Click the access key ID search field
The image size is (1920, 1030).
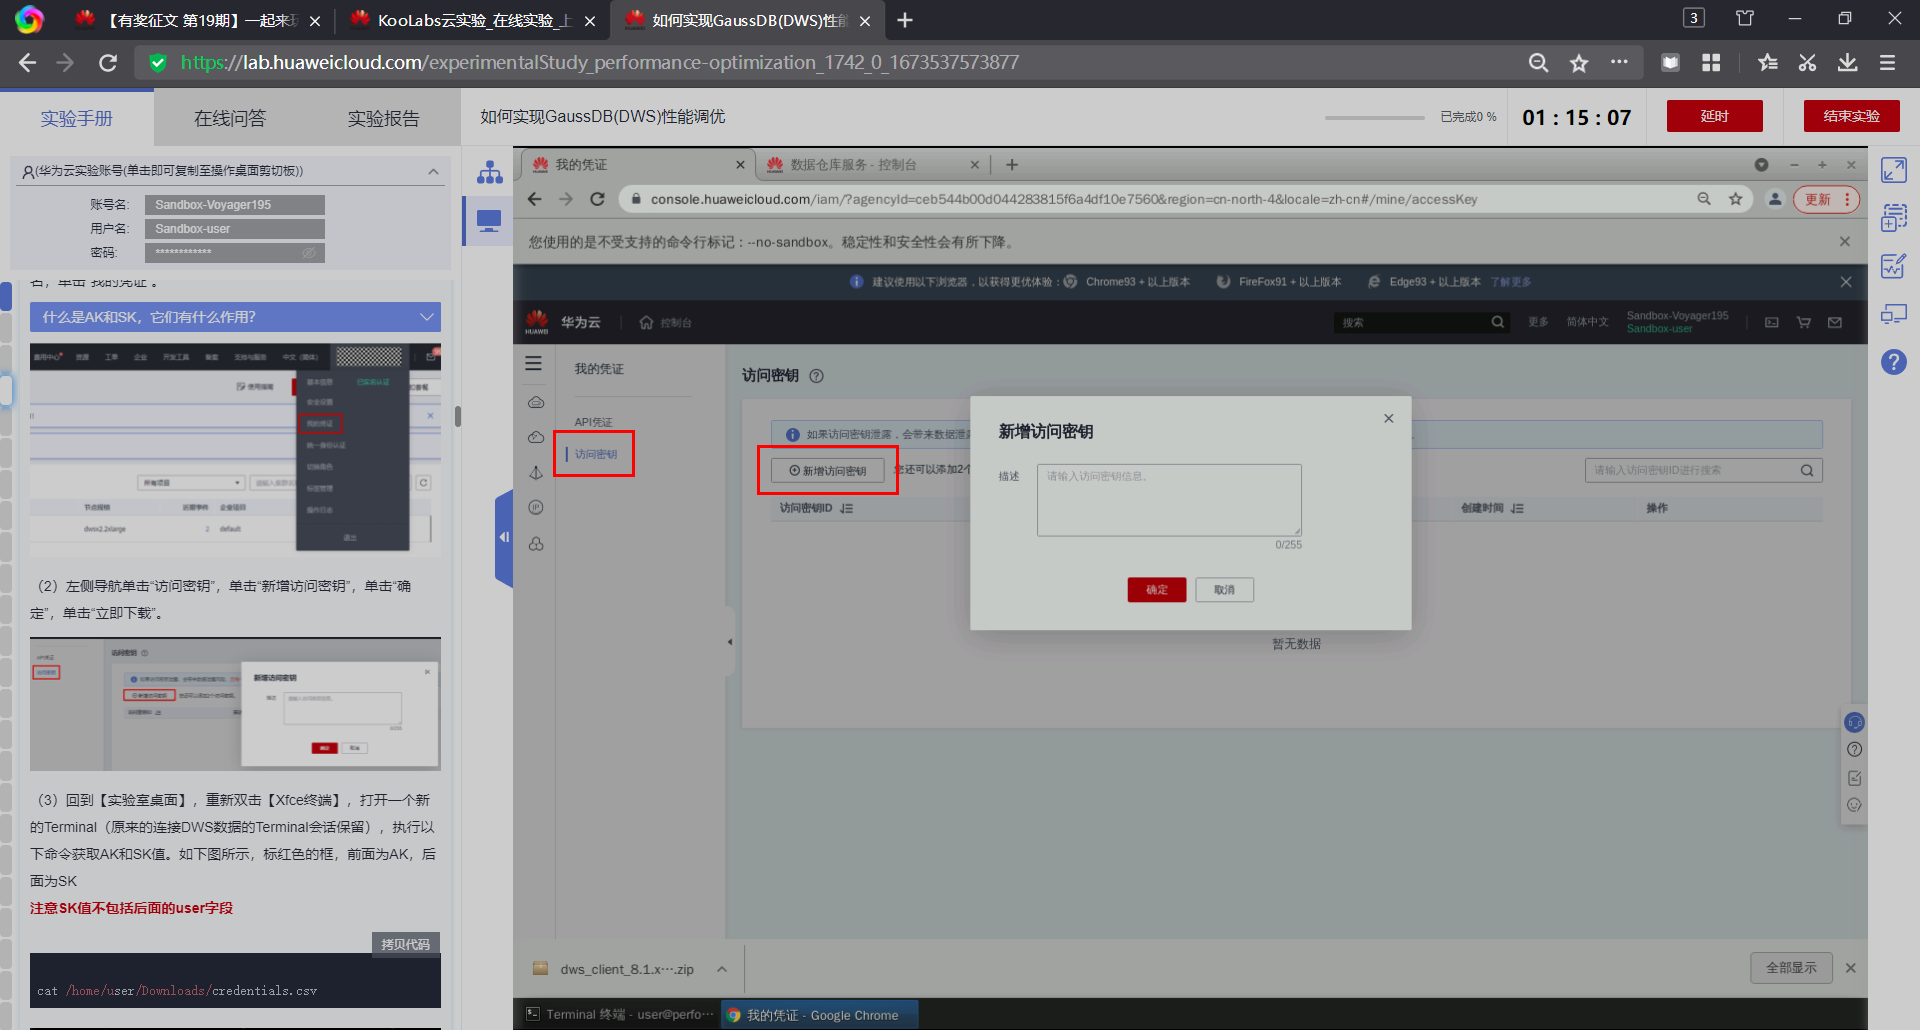[1704, 471]
